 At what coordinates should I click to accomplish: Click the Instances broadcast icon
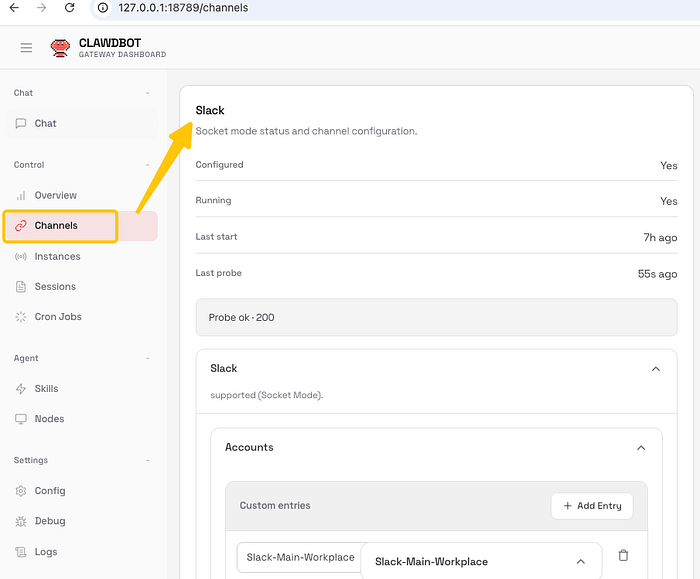(x=21, y=256)
